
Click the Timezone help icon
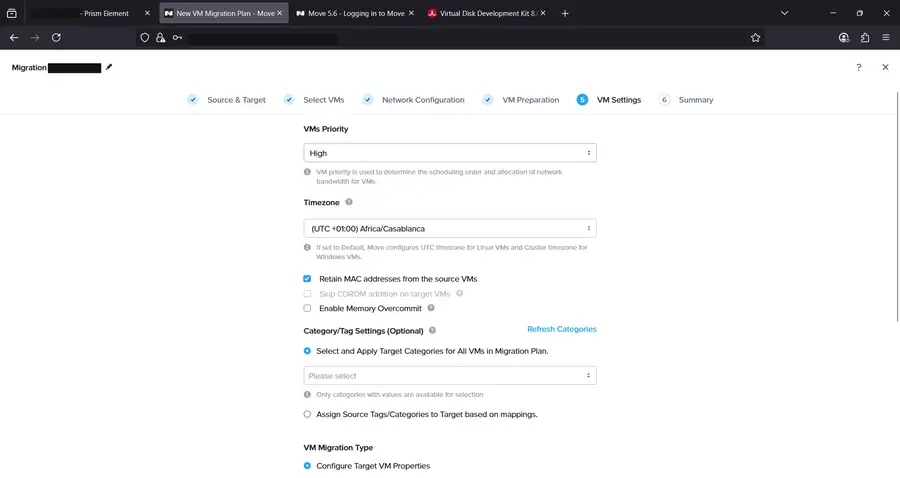pyautogui.click(x=349, y=202)
